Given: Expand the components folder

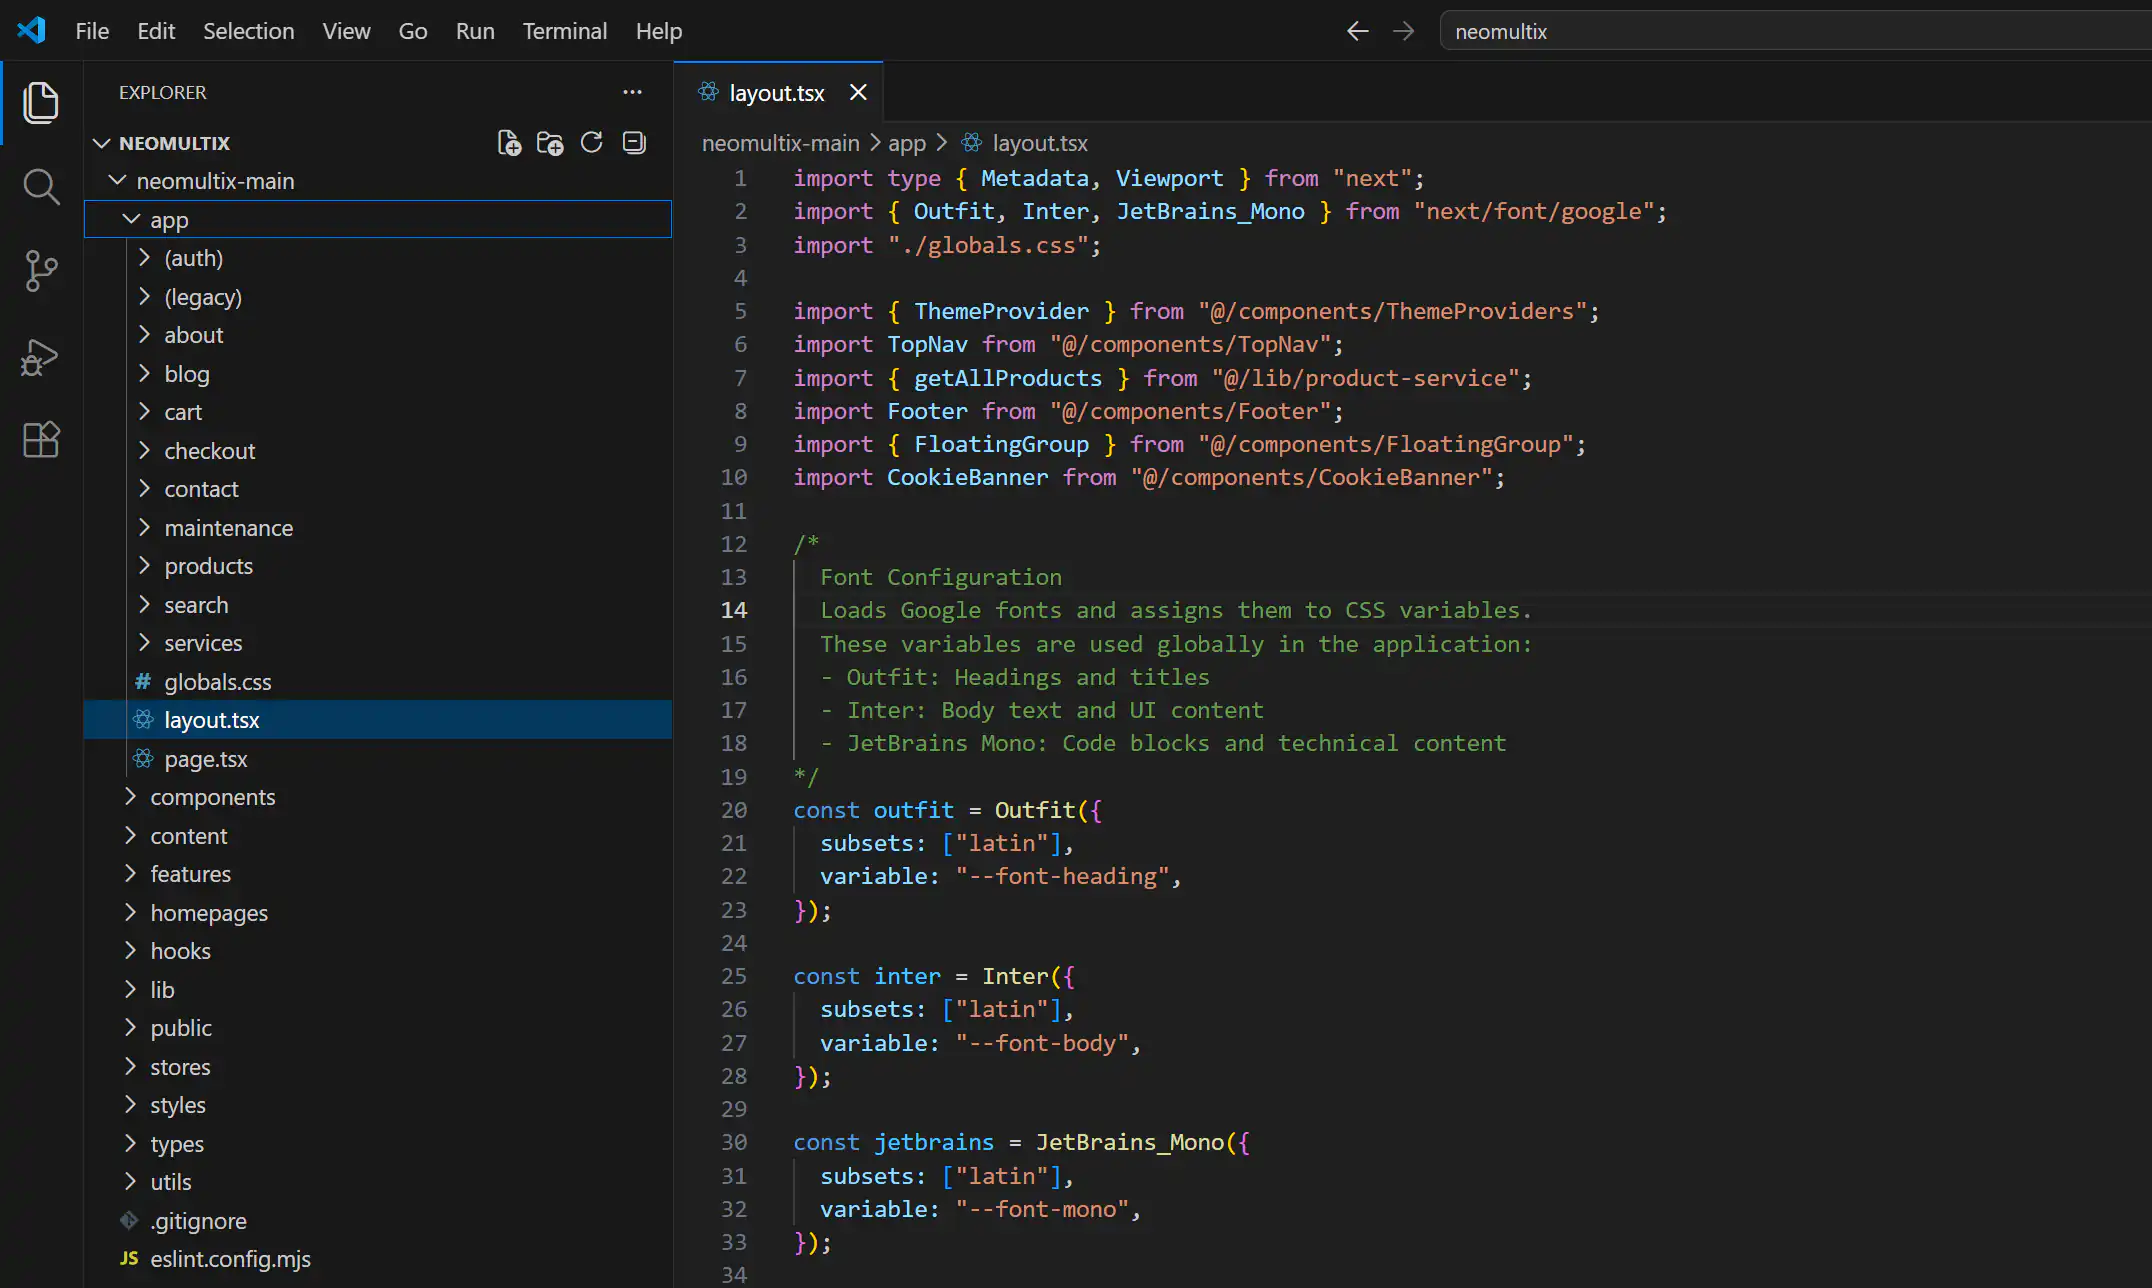Looking at the screenshot, I should coord(130,797).
